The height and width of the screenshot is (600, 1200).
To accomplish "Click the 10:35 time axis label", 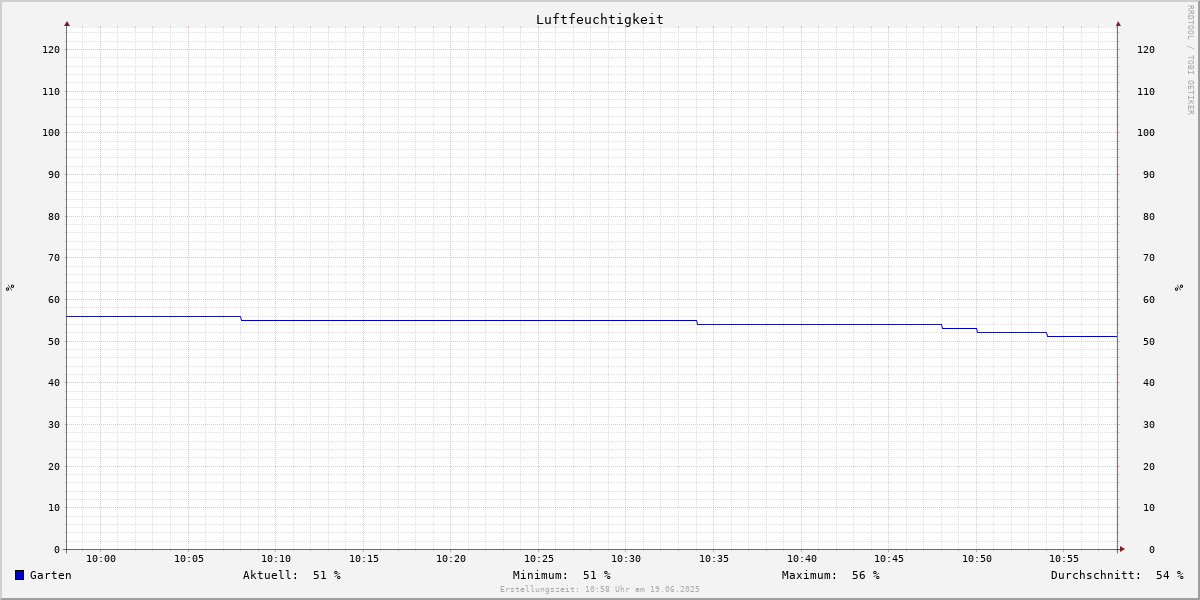I will (x=714, y=559).
